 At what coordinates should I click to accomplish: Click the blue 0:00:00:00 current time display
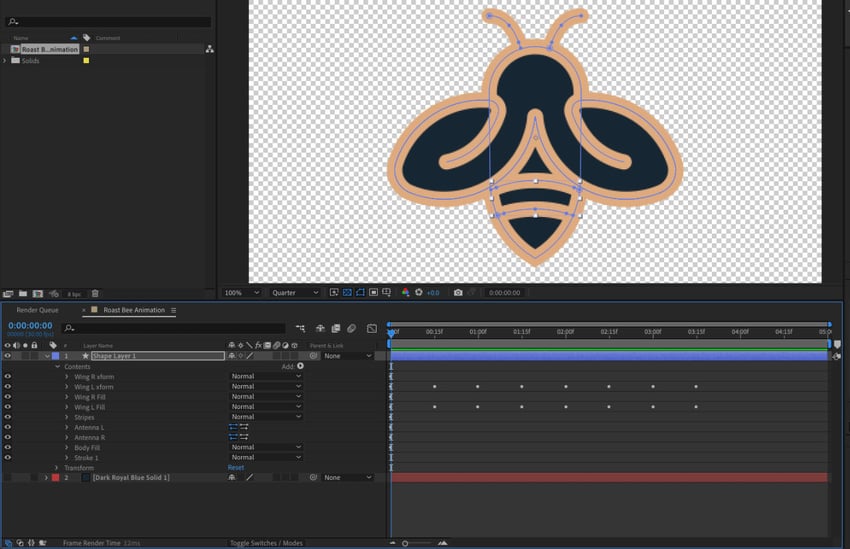pos(30,326)
